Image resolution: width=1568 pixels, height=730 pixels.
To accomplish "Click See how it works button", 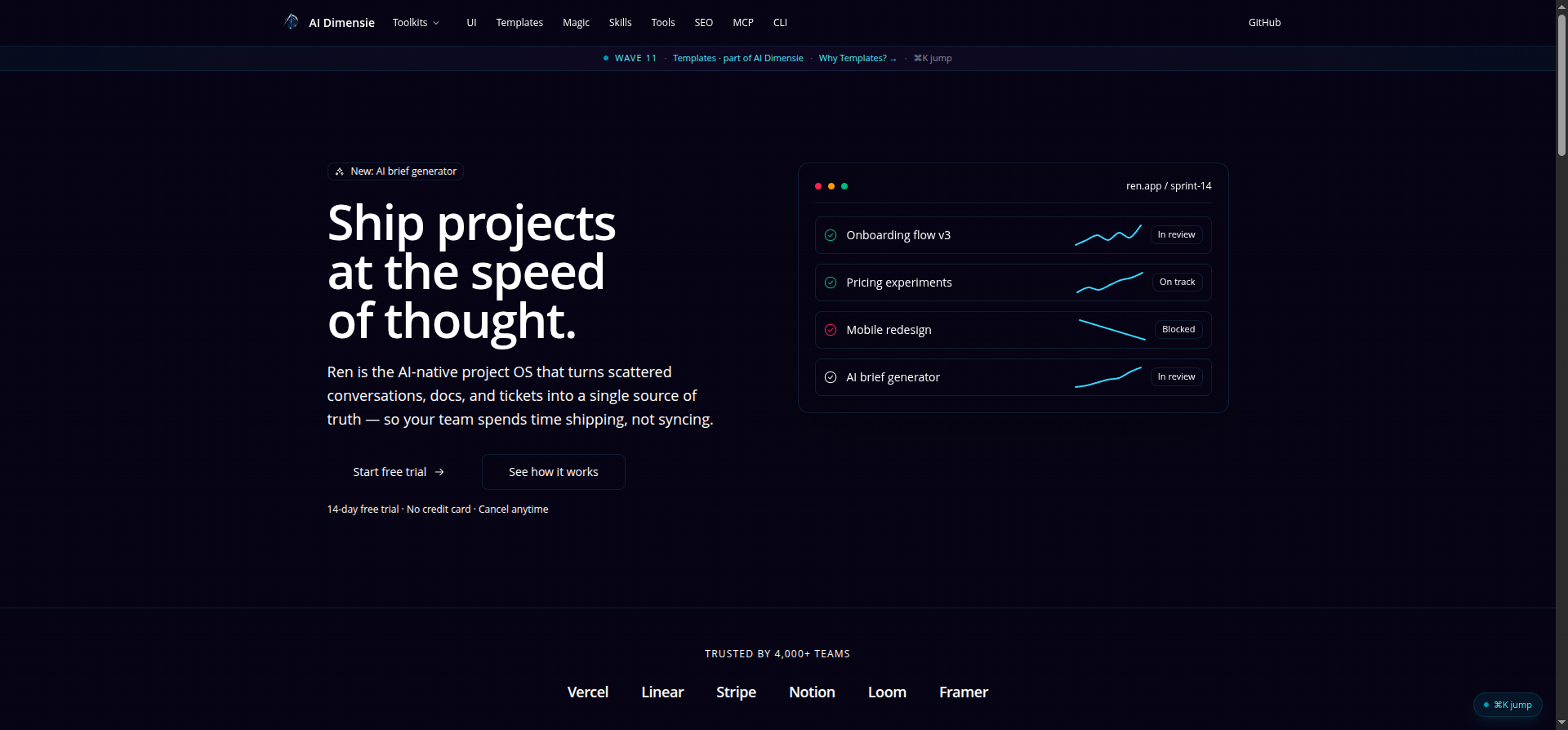I will pyautogui.click(x=553, y=472).
